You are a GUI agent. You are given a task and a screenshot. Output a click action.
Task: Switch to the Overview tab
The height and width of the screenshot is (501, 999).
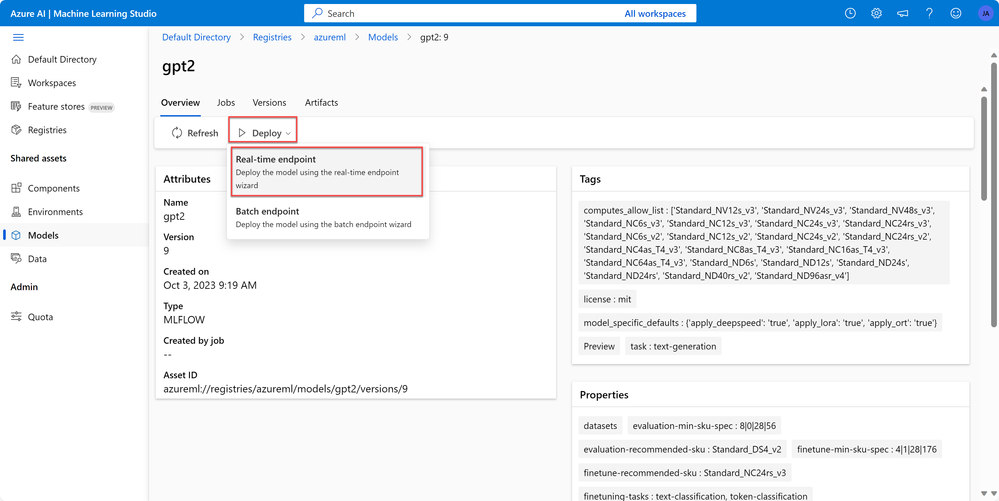pyautogui.click(x=180, y=103)
